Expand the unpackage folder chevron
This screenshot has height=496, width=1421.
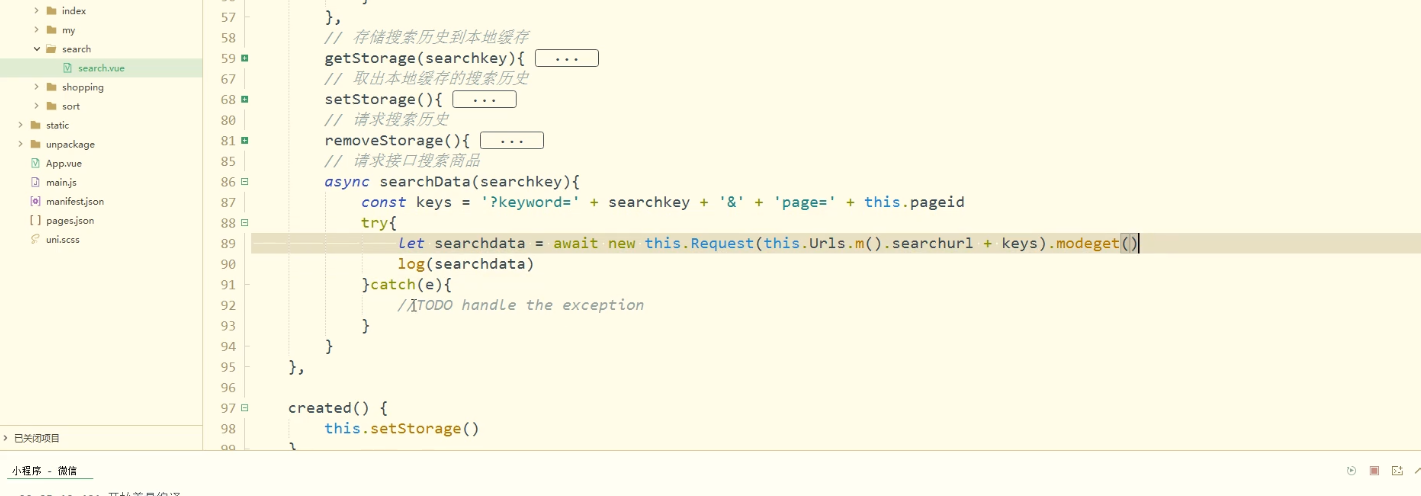point(21,144)
